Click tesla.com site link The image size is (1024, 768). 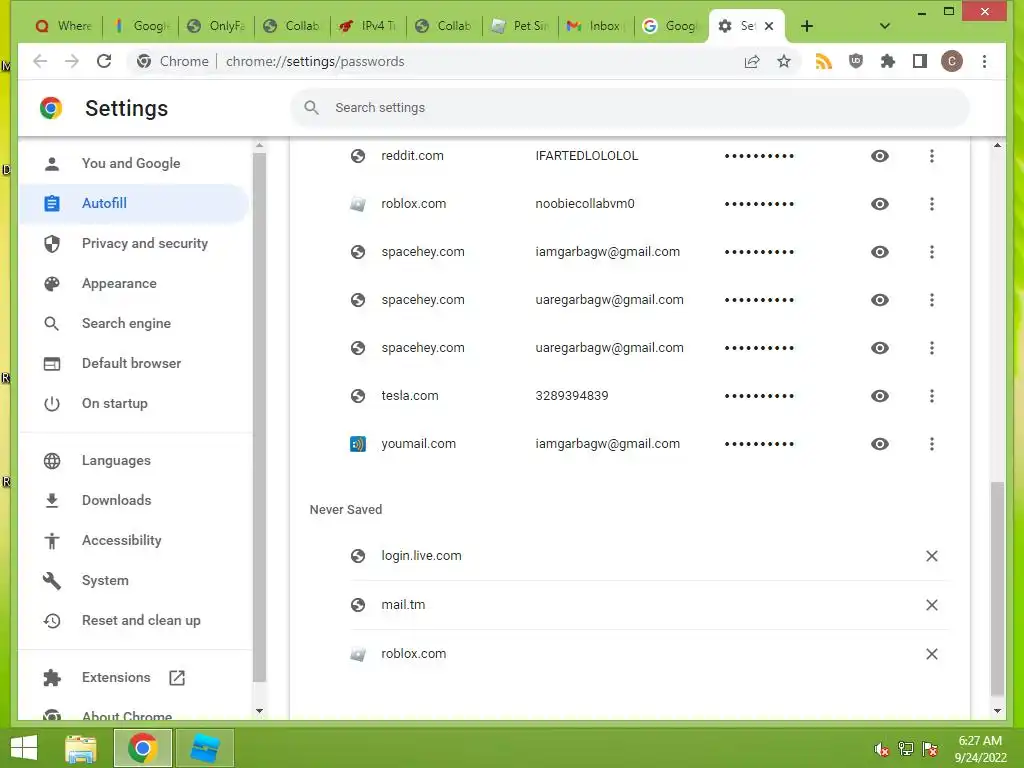pos(409,396)
